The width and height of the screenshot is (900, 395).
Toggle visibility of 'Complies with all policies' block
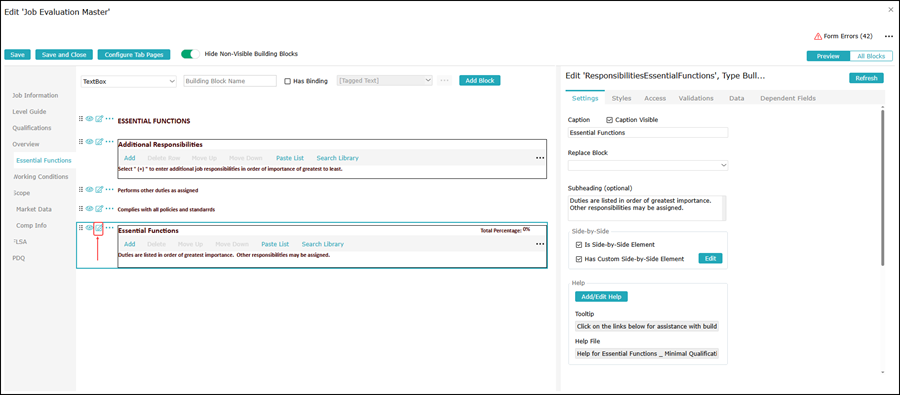pyautogui.click(x=90, y=209)
